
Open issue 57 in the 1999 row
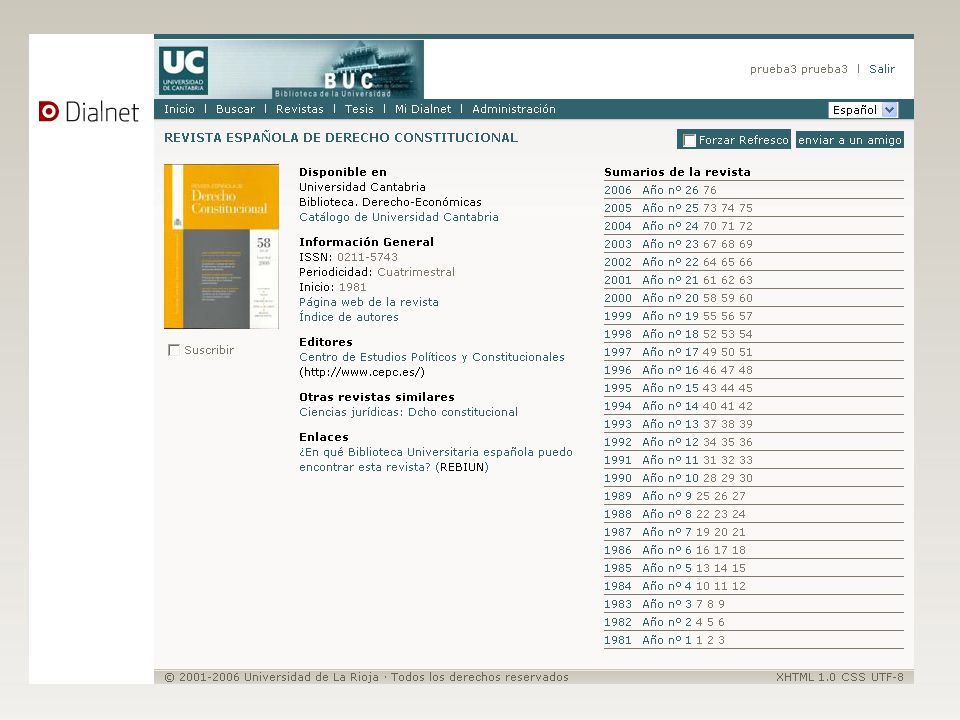tap(746, 316)
